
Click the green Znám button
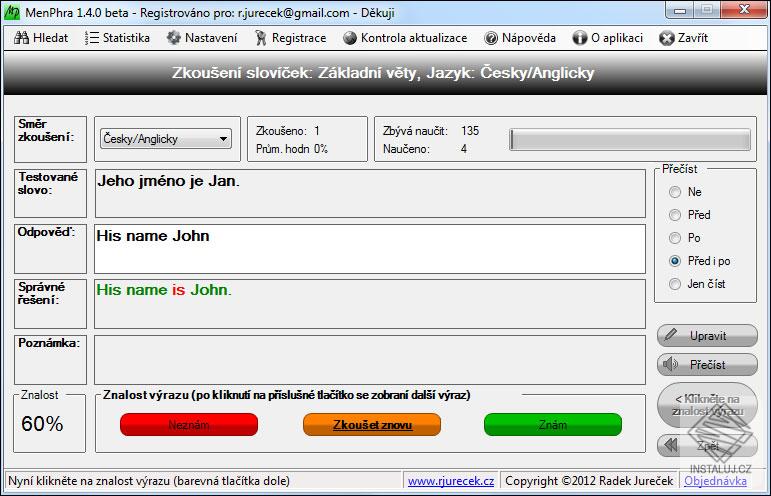553,425
